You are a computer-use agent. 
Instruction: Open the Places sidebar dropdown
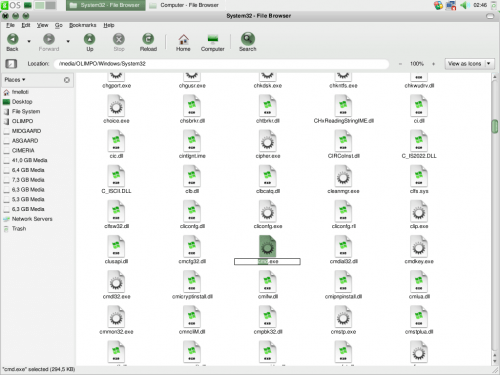[x=15, y=80]
